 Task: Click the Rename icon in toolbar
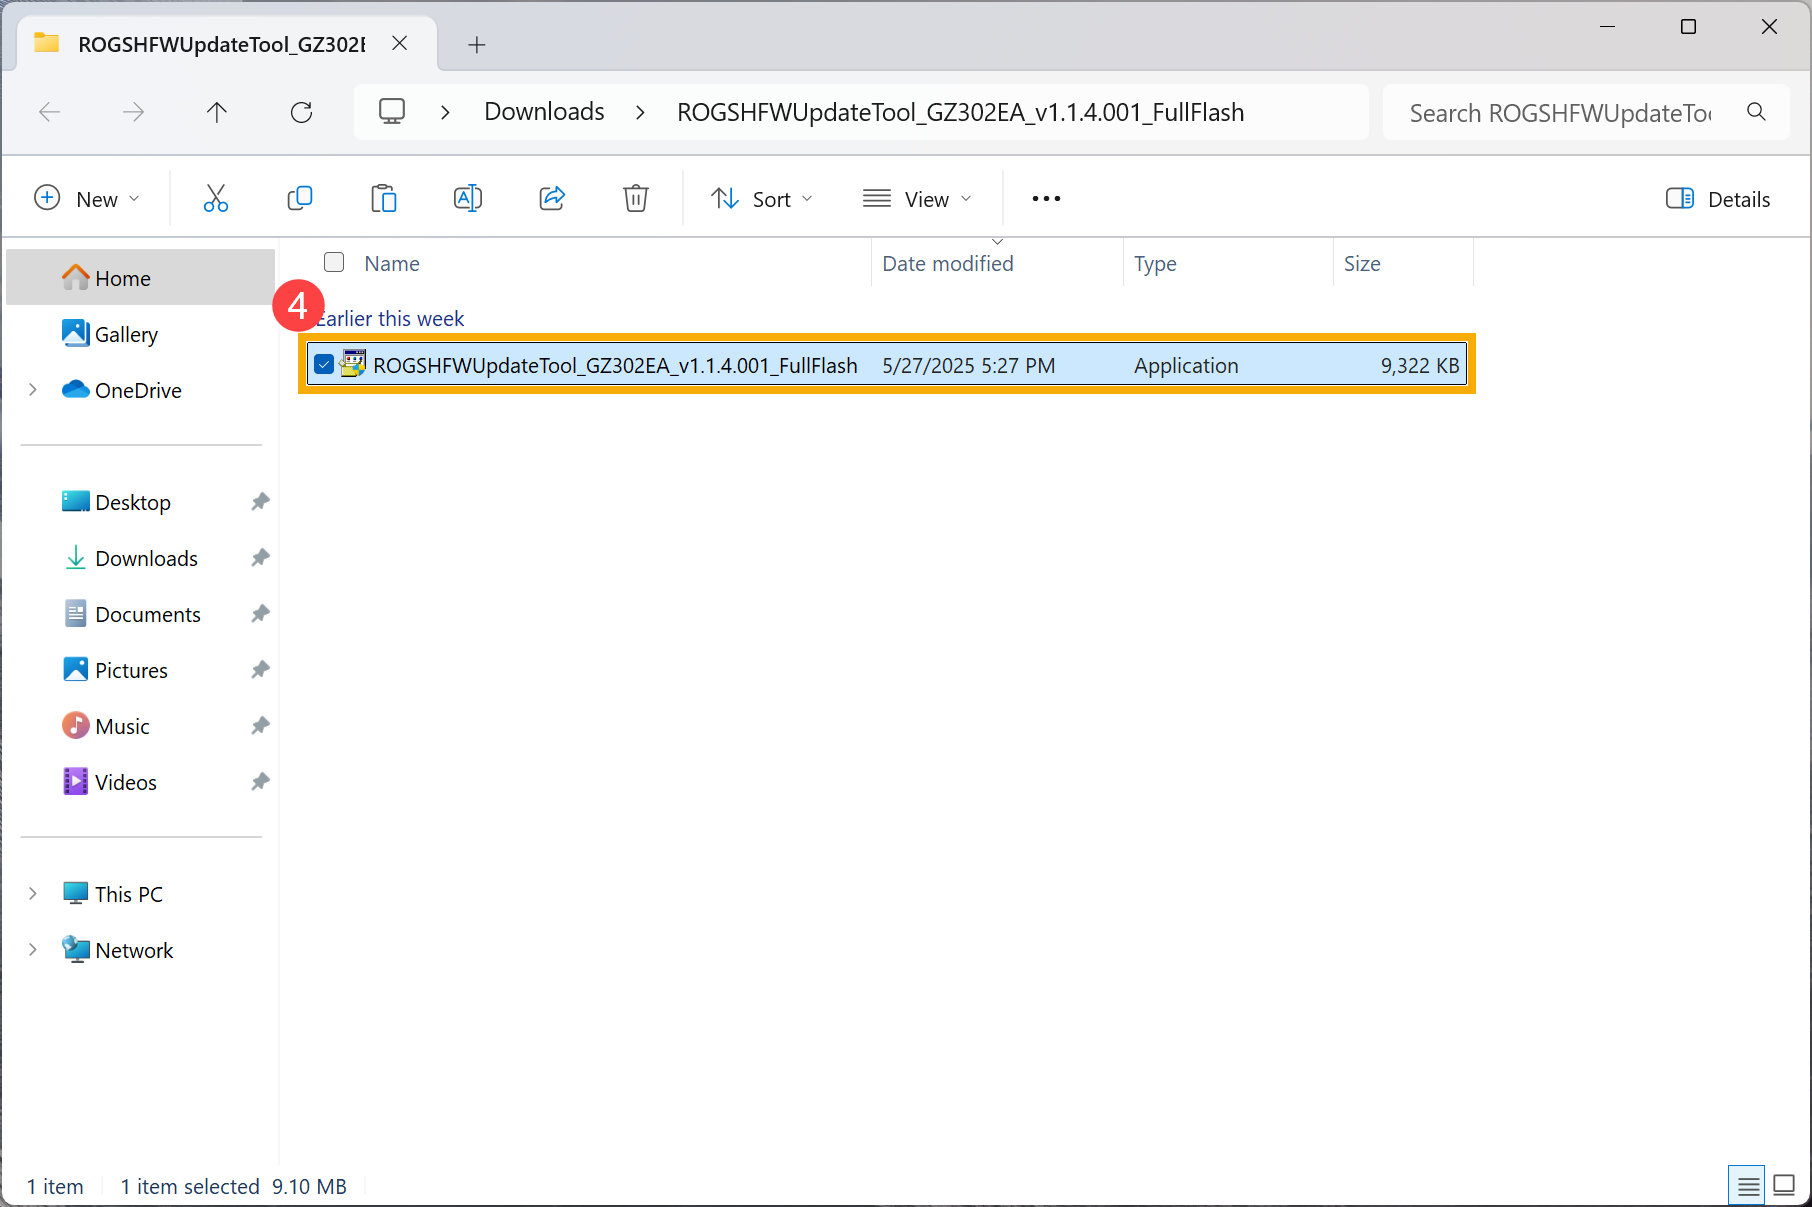point(468,198)
